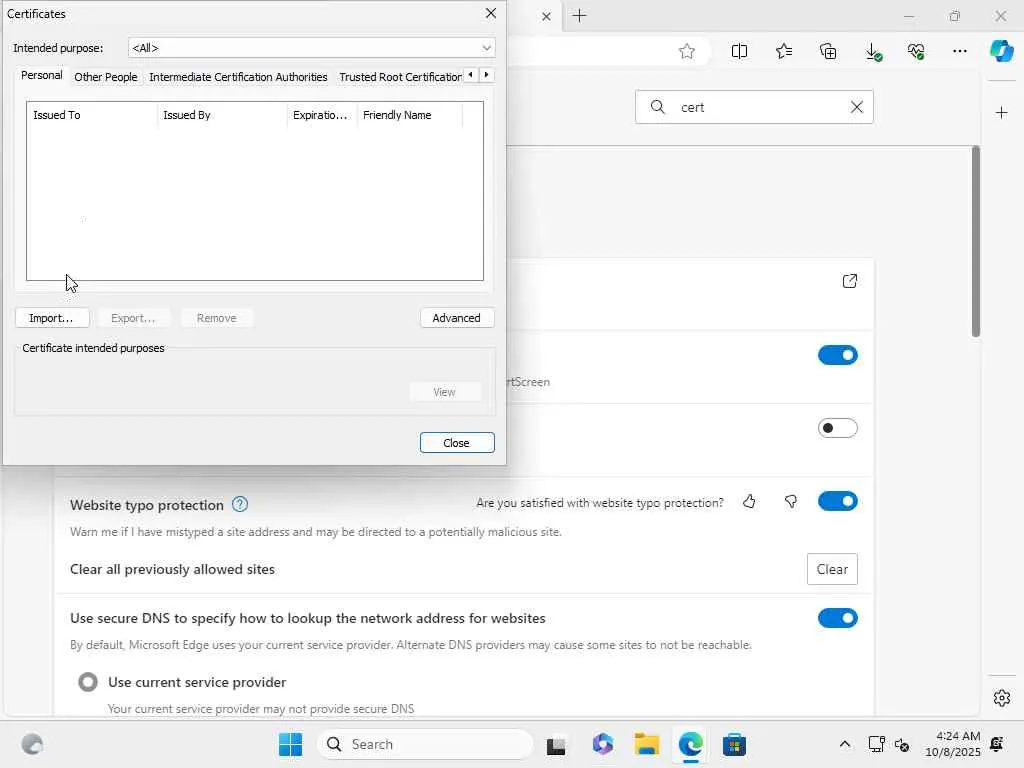Sort by Issued To column header
Image resolution: width=1024 pixels, height=768 pixels.
[x=92, y=115]
